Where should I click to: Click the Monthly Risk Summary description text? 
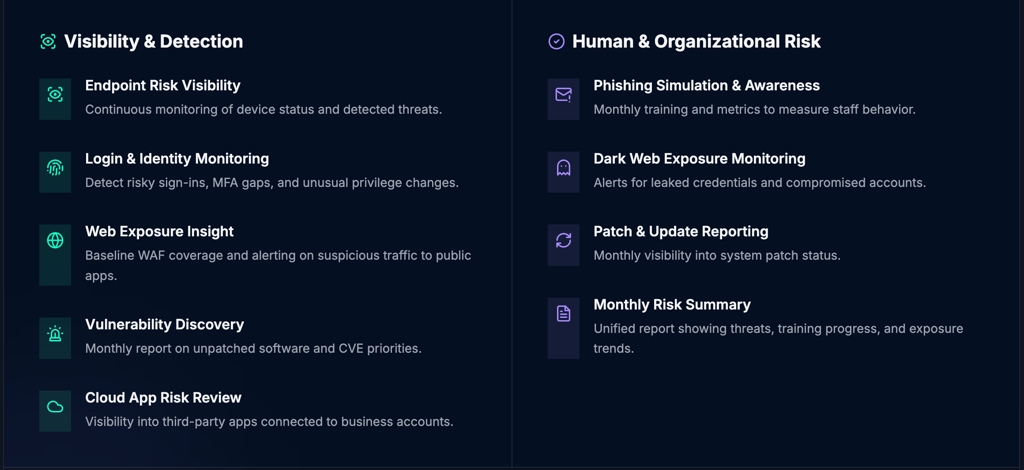tap(778, 338)
